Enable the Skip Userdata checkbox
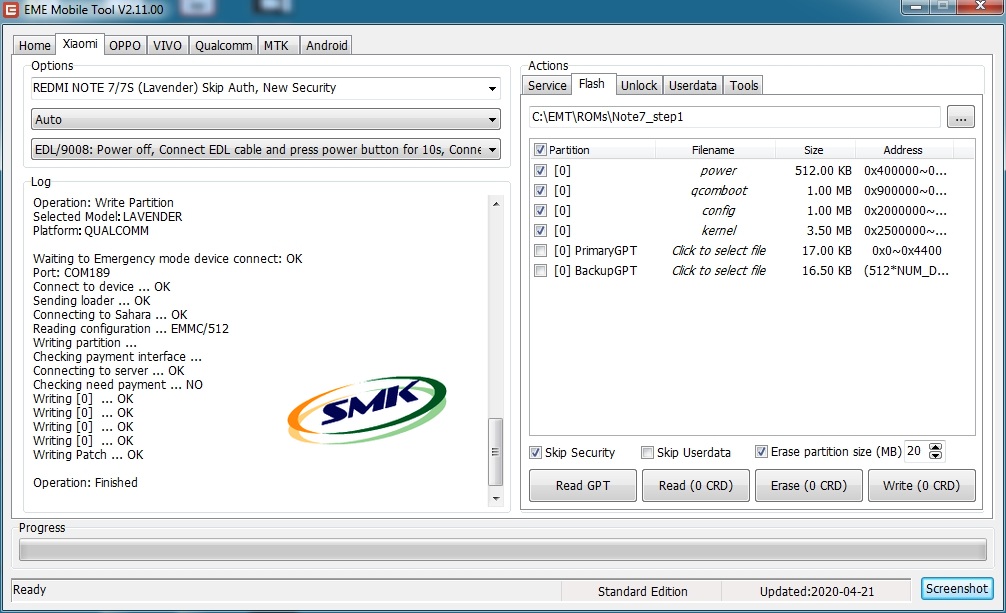Screen dimensions: 1006x613 coord(647,452)
